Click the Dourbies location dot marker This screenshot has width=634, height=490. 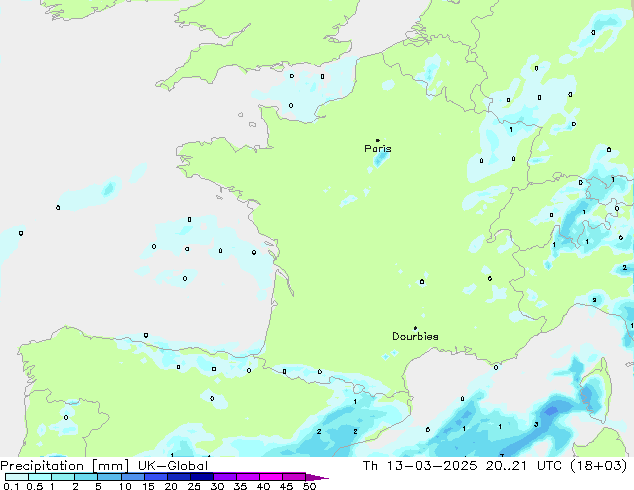coord(415,328)
